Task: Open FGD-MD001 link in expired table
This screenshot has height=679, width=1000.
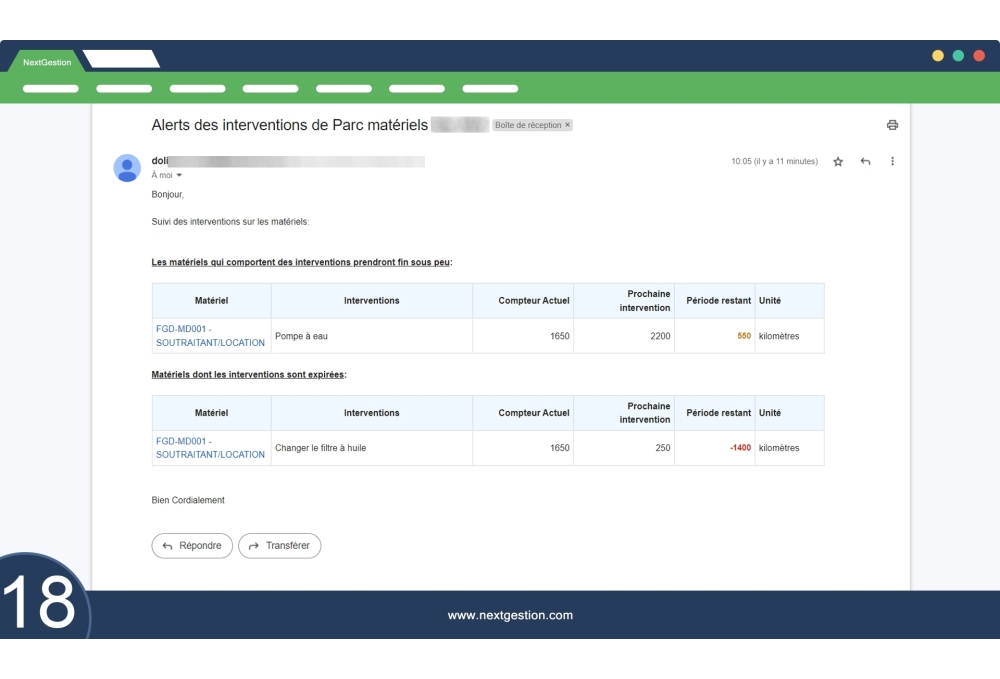Action: point(210,447)
